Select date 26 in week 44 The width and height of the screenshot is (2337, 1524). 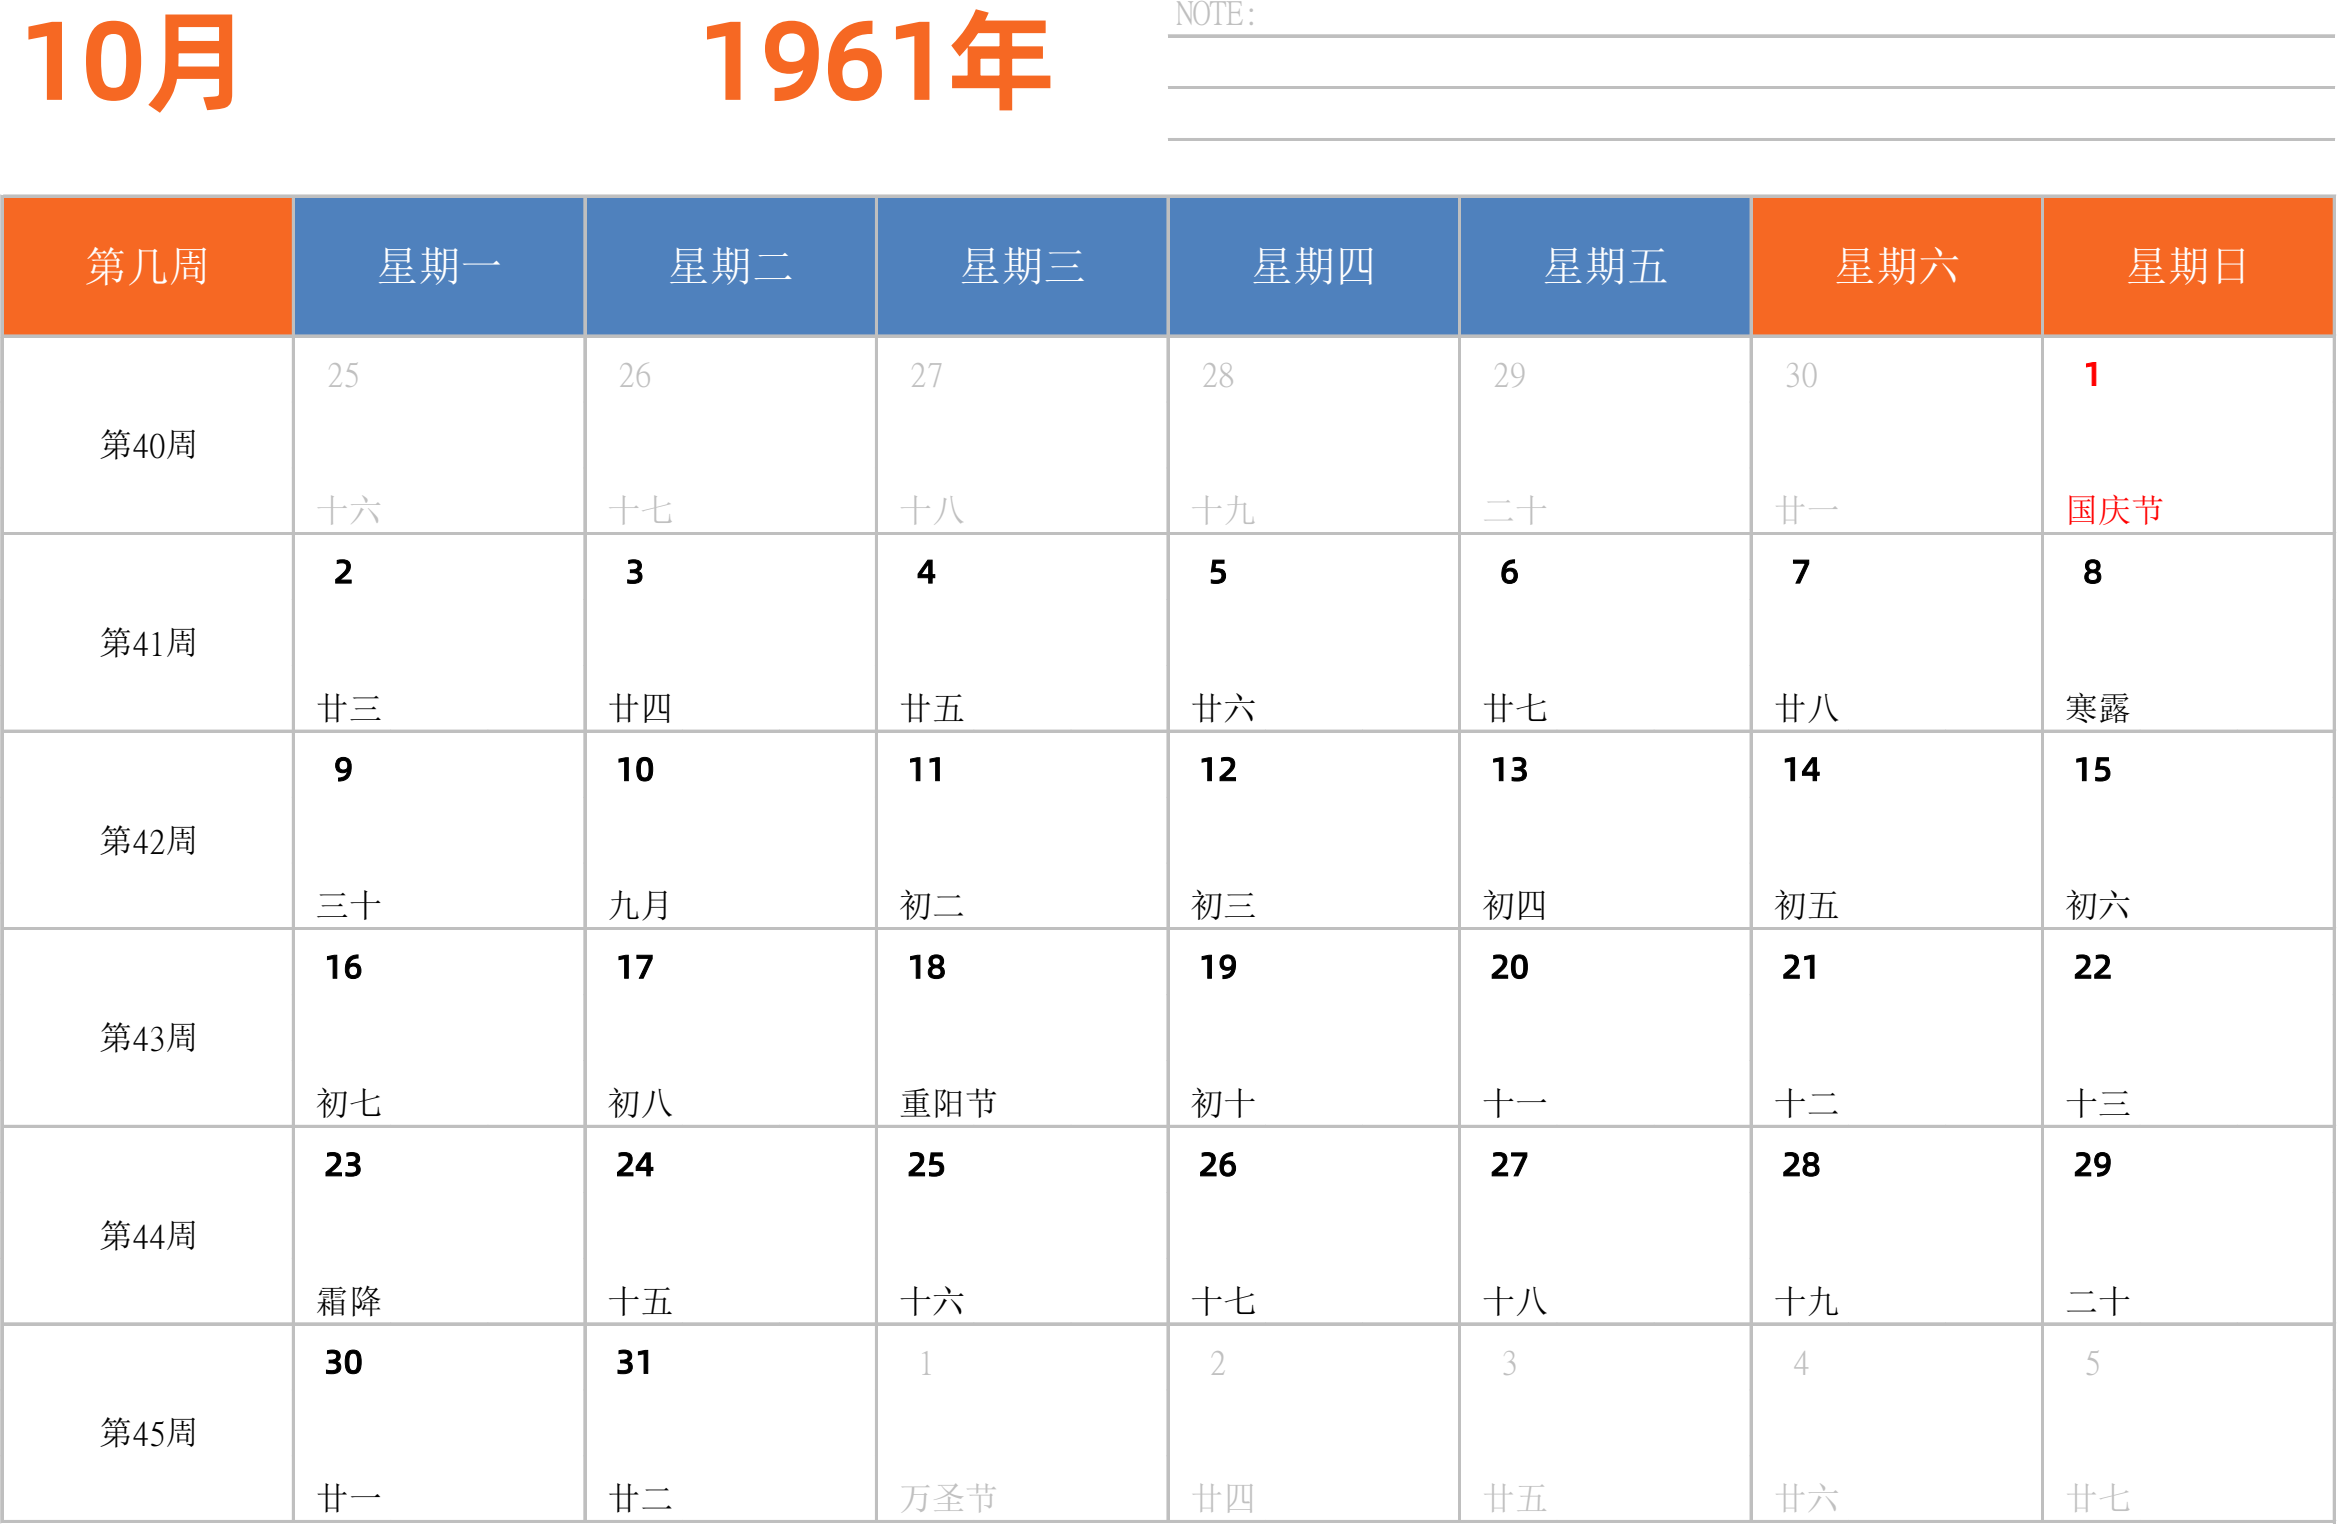point(1218,1165)
